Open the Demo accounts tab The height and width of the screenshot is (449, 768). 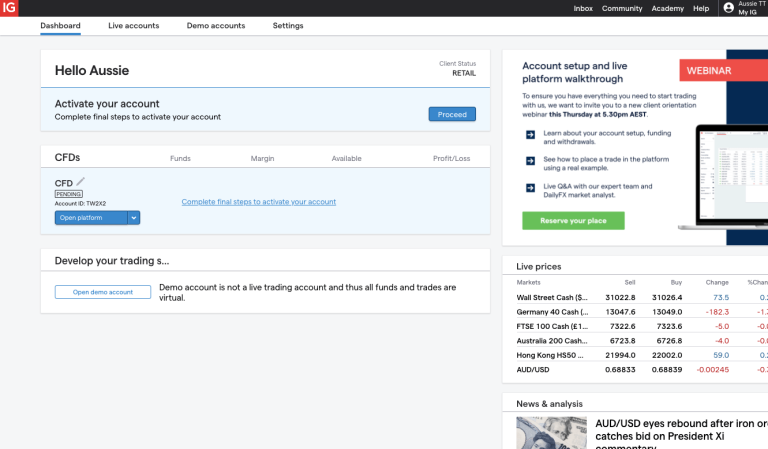coord(215,26)
